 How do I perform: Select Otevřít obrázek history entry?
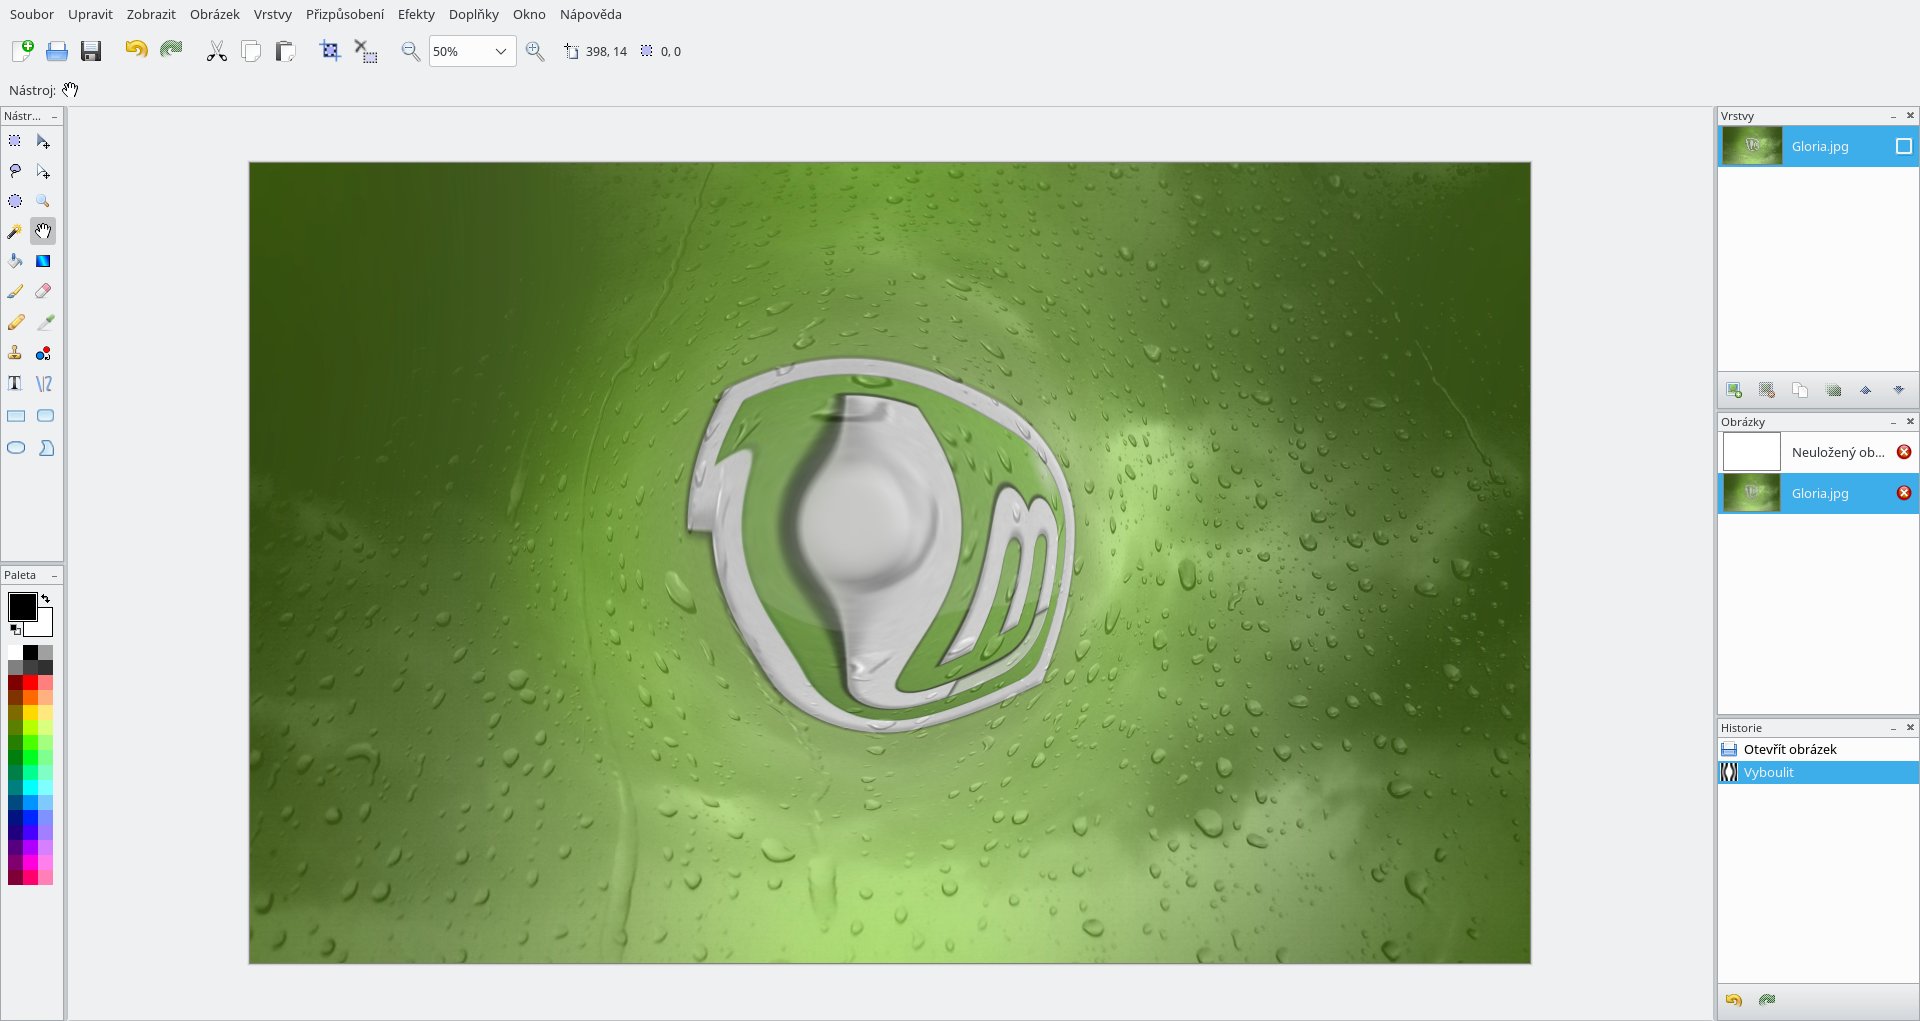pos(1818,749)
